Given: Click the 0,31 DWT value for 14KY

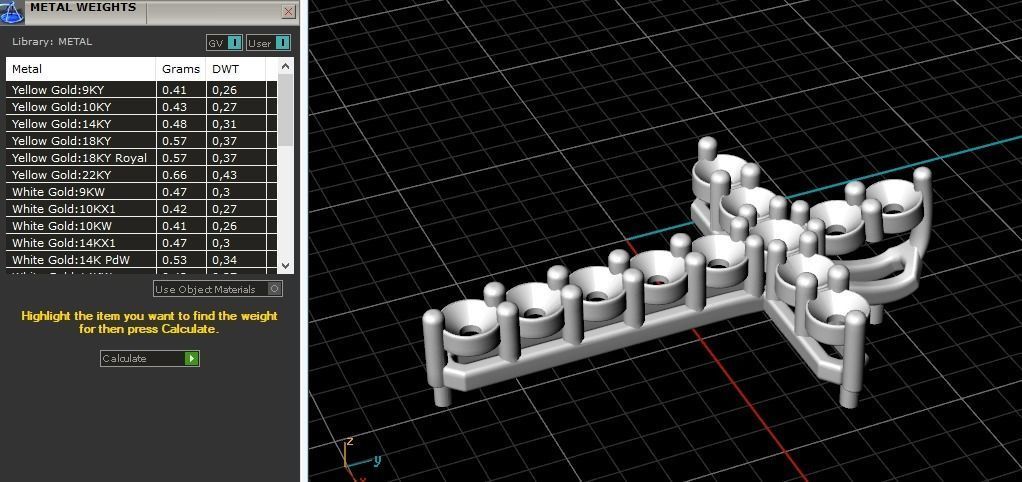Looking at the screenshot, I should coord(224,124).
